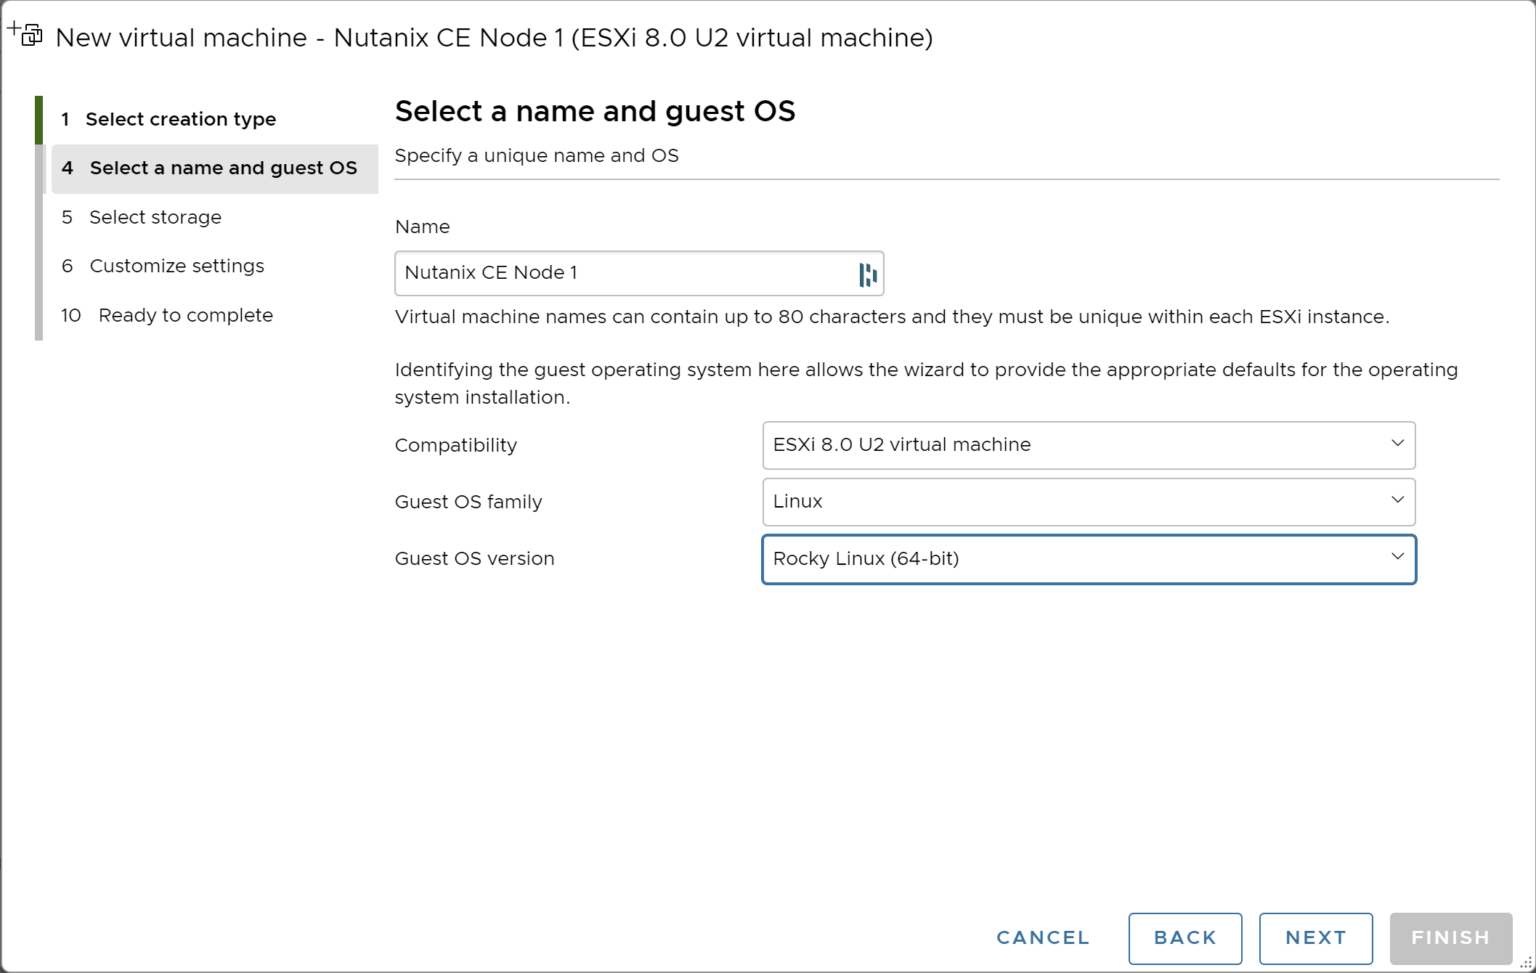Click the Cancel button
This screenshot has height=973, width=1536.
click(x=1043, y=938)
